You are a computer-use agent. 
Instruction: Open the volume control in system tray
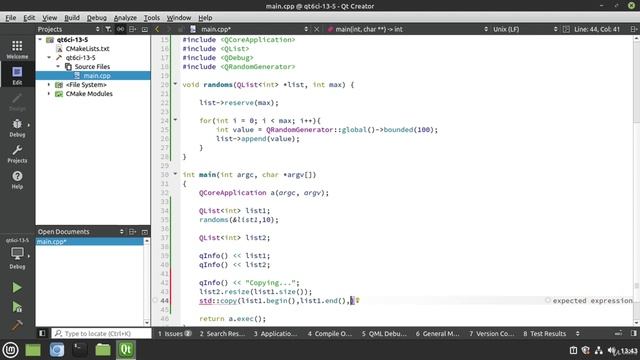(612, 351)
